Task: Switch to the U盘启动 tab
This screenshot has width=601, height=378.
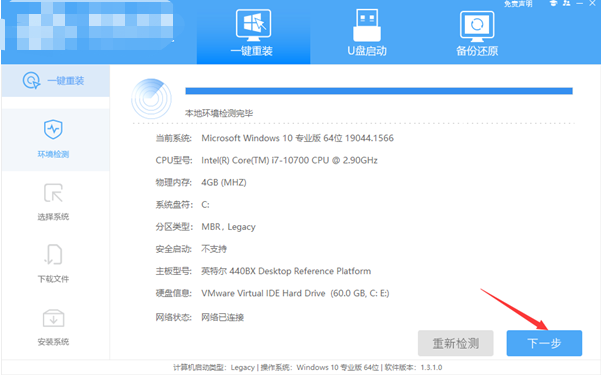Action: click(x=367, y=32)
